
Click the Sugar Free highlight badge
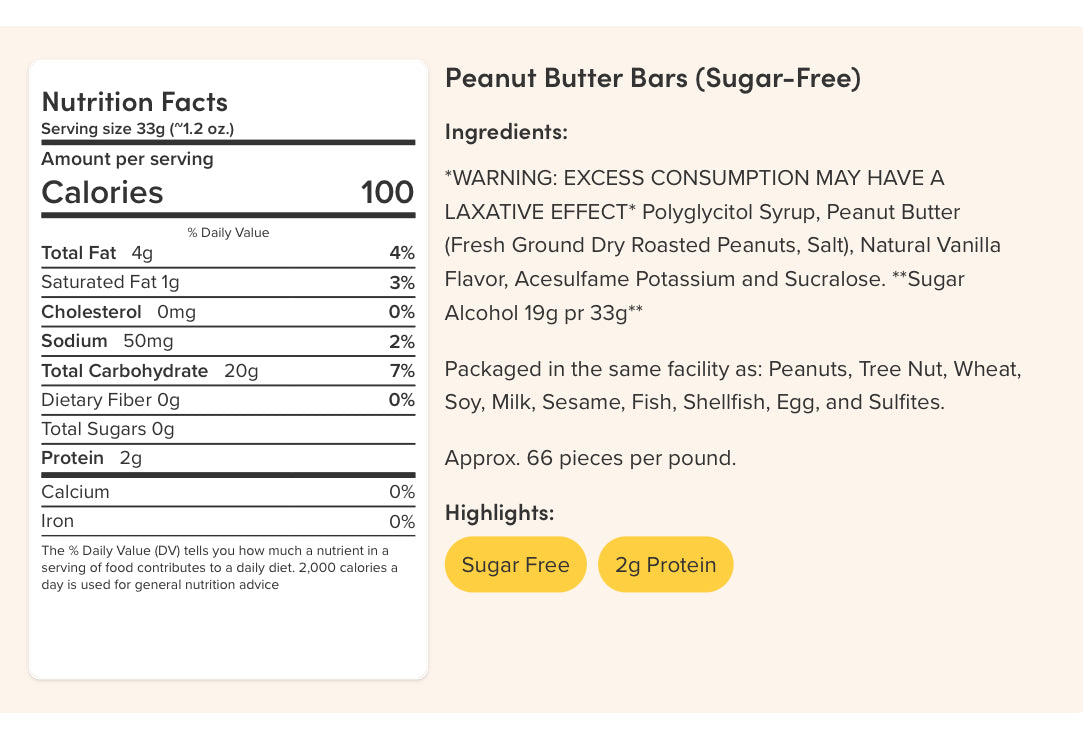coord(515,565)
